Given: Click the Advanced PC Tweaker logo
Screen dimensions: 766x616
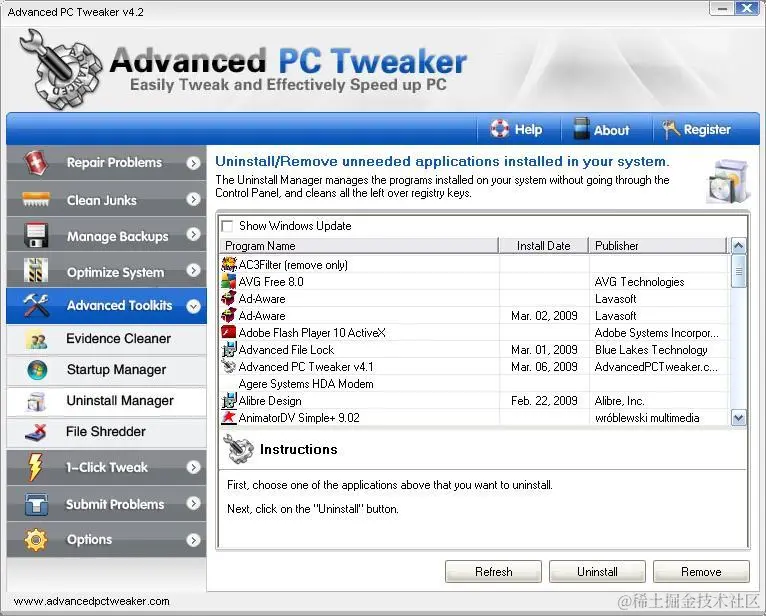Looking at the screenshot, I should (x=61, y=69).
